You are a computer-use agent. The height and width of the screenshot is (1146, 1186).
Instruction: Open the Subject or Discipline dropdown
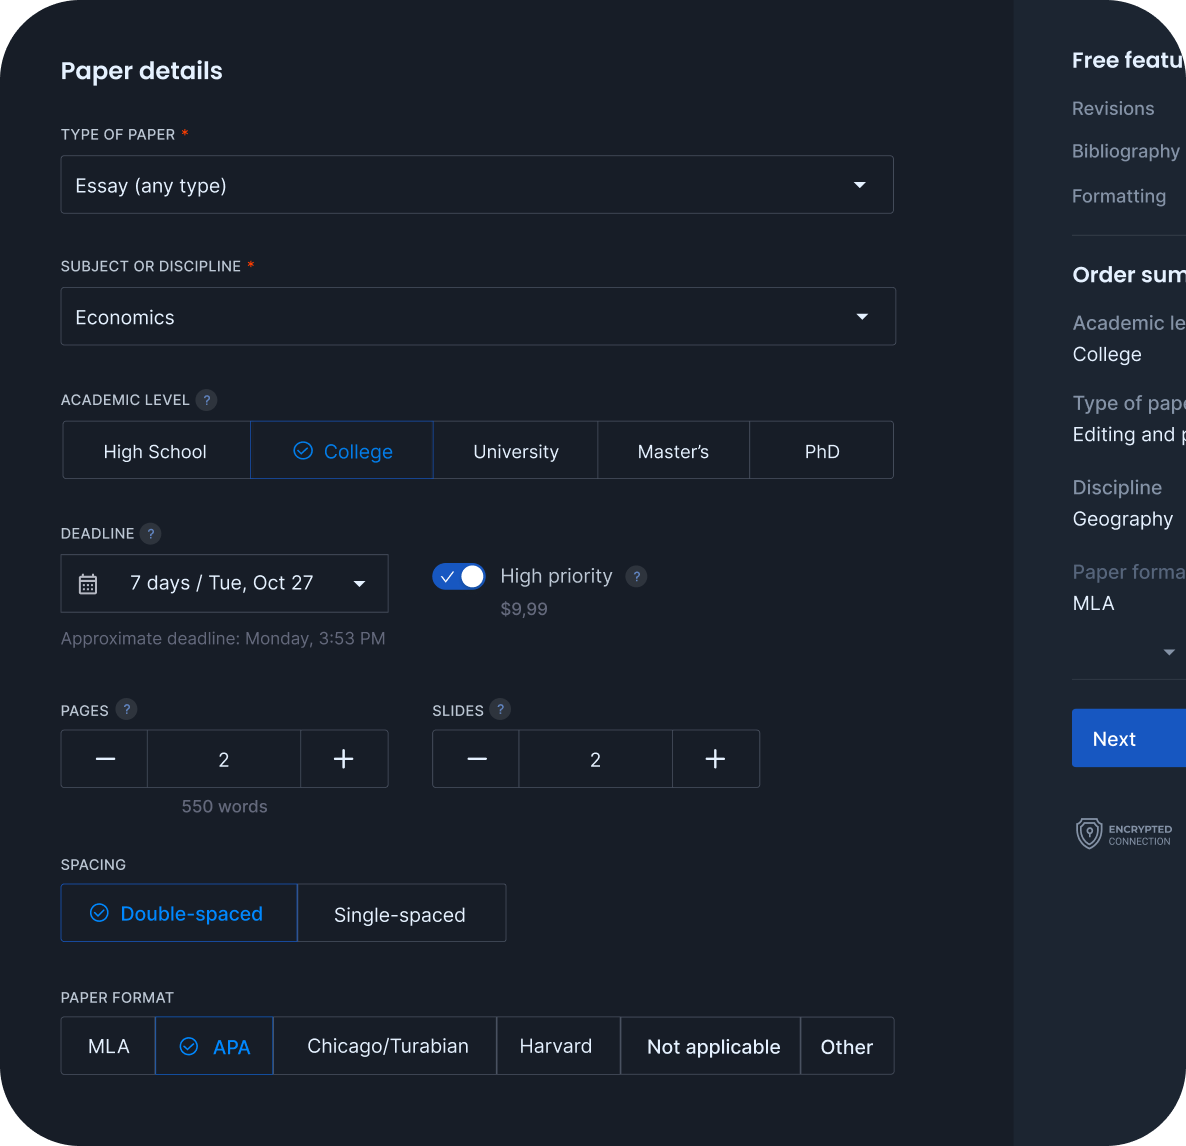click(x=477, y=317)
